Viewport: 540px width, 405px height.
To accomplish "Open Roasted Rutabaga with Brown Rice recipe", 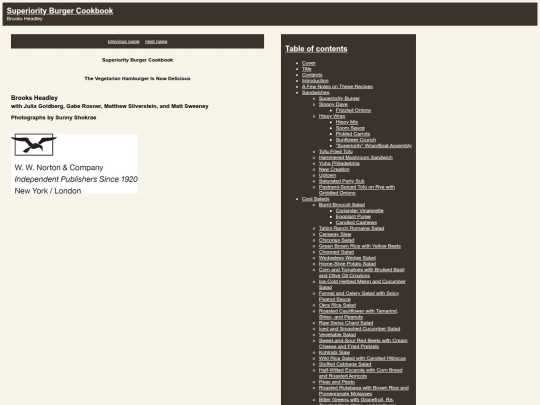I will coord(364,391).
